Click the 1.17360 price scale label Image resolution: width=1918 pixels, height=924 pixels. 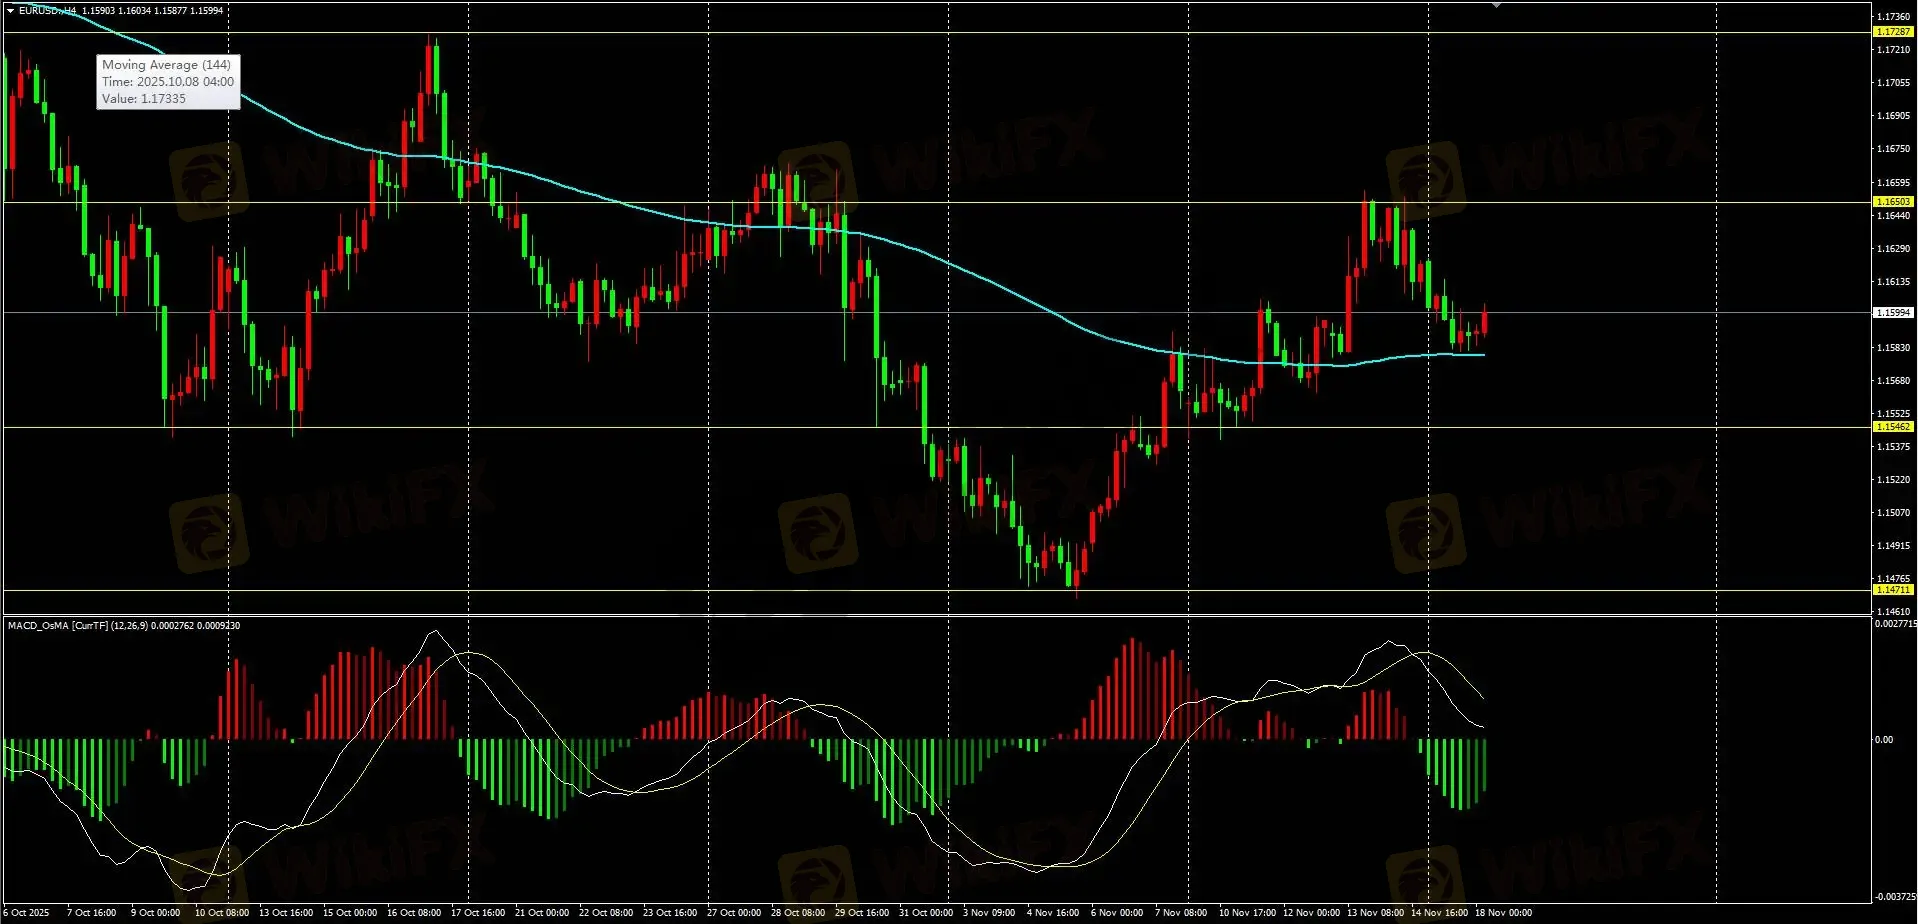[1893, 17]
